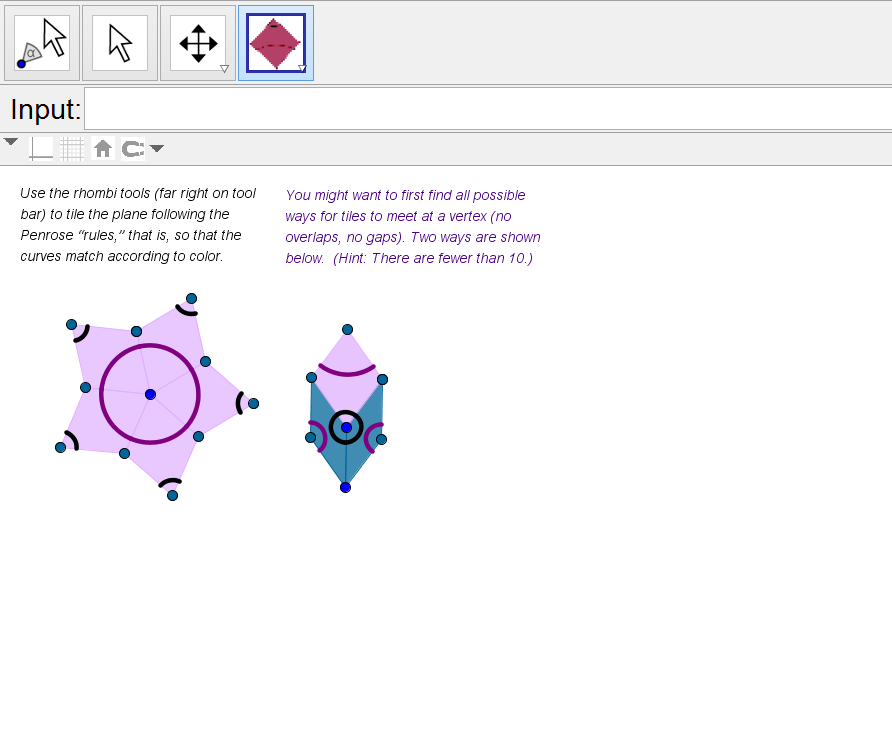Screen dimensions: 892x751
Task: Open the point capturing magnet icon
Action: pyautogui.click(x=133, y=148)
